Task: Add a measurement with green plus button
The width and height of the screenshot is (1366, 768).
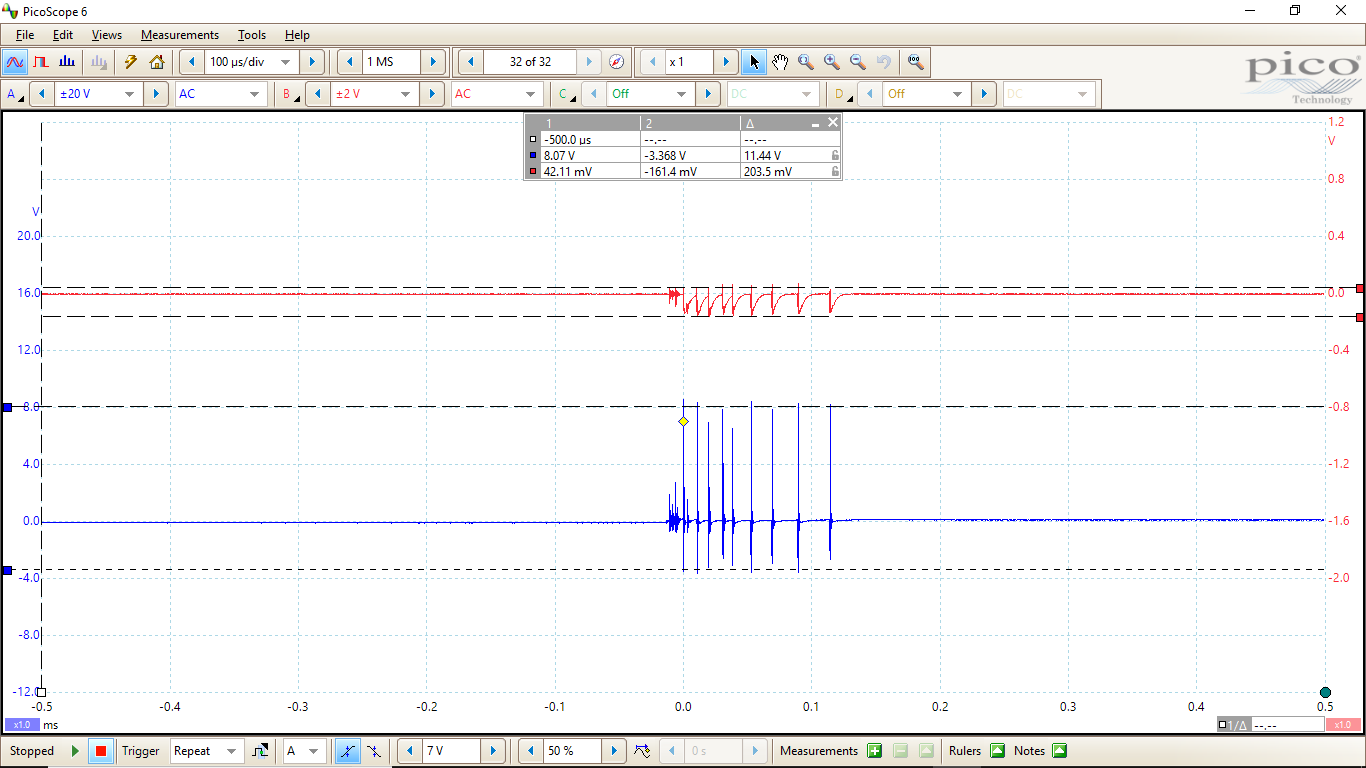Action: coord(875,751)
